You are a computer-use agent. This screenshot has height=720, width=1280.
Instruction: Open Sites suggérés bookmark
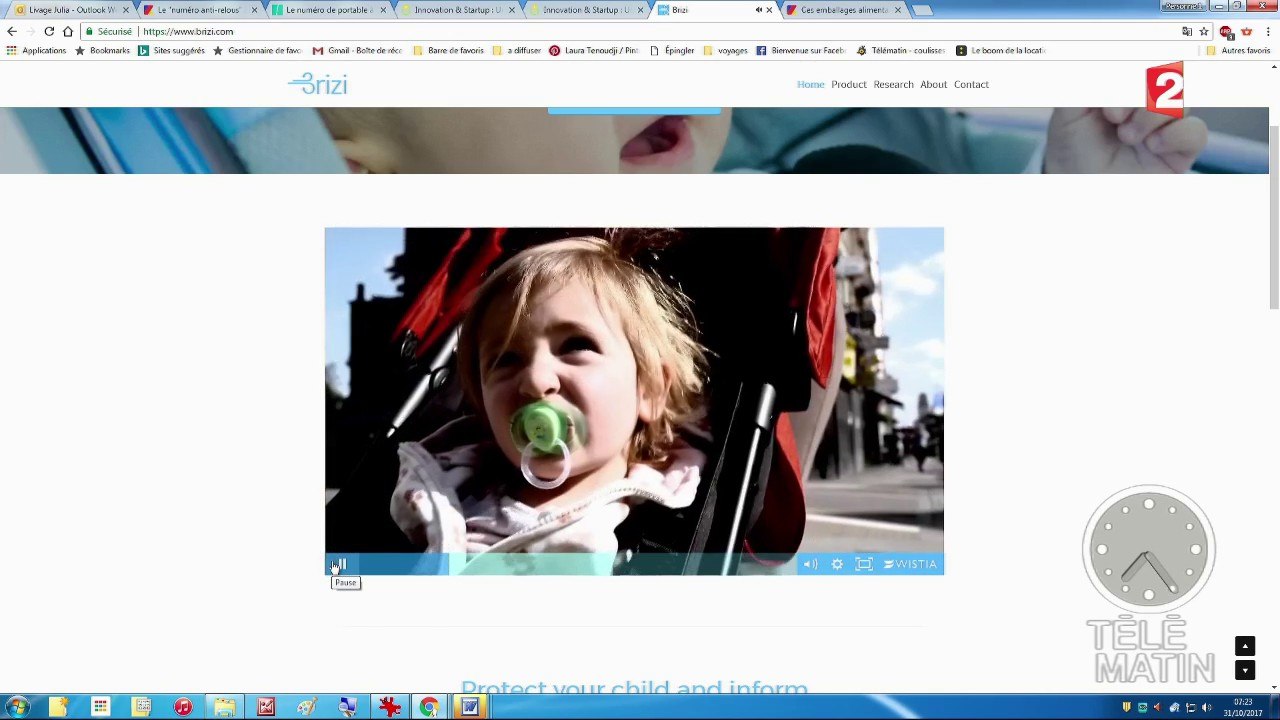point(171,50)
